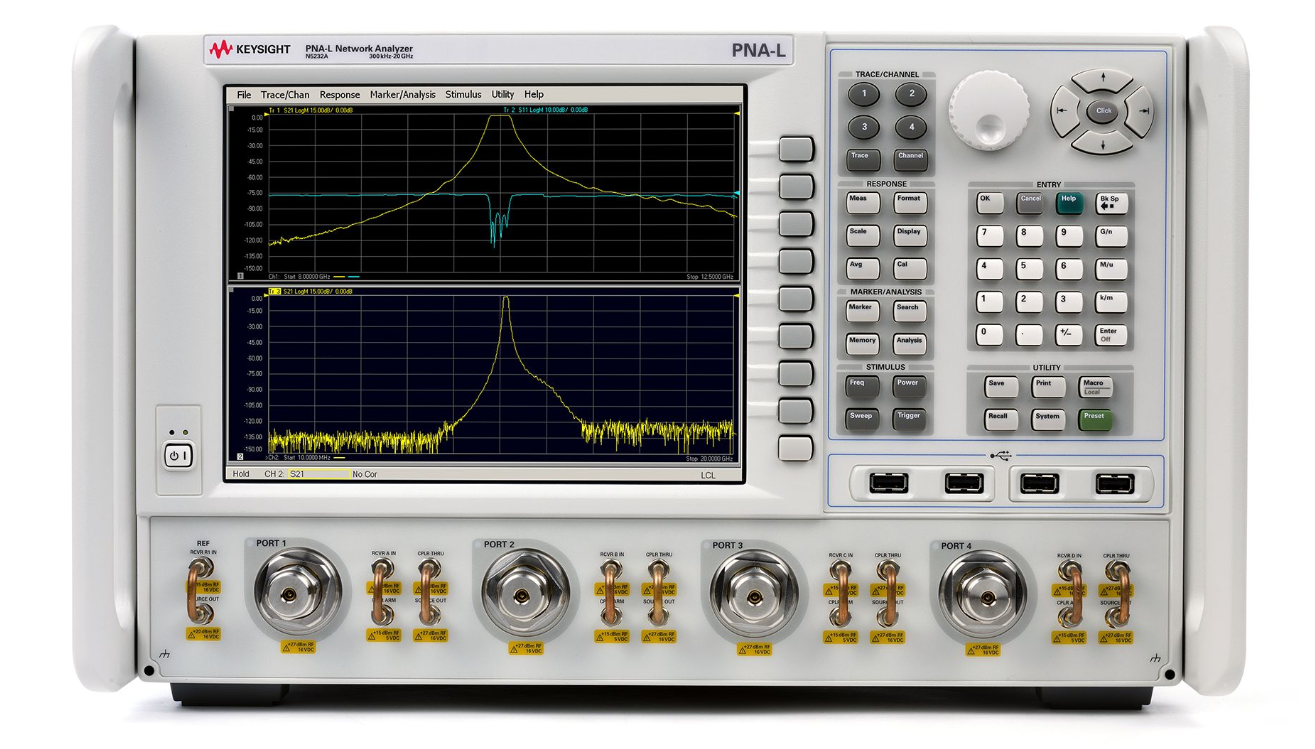Click the Print utility key
This screenshot has width=1315, height=749.
click(x=1048, y=387)
